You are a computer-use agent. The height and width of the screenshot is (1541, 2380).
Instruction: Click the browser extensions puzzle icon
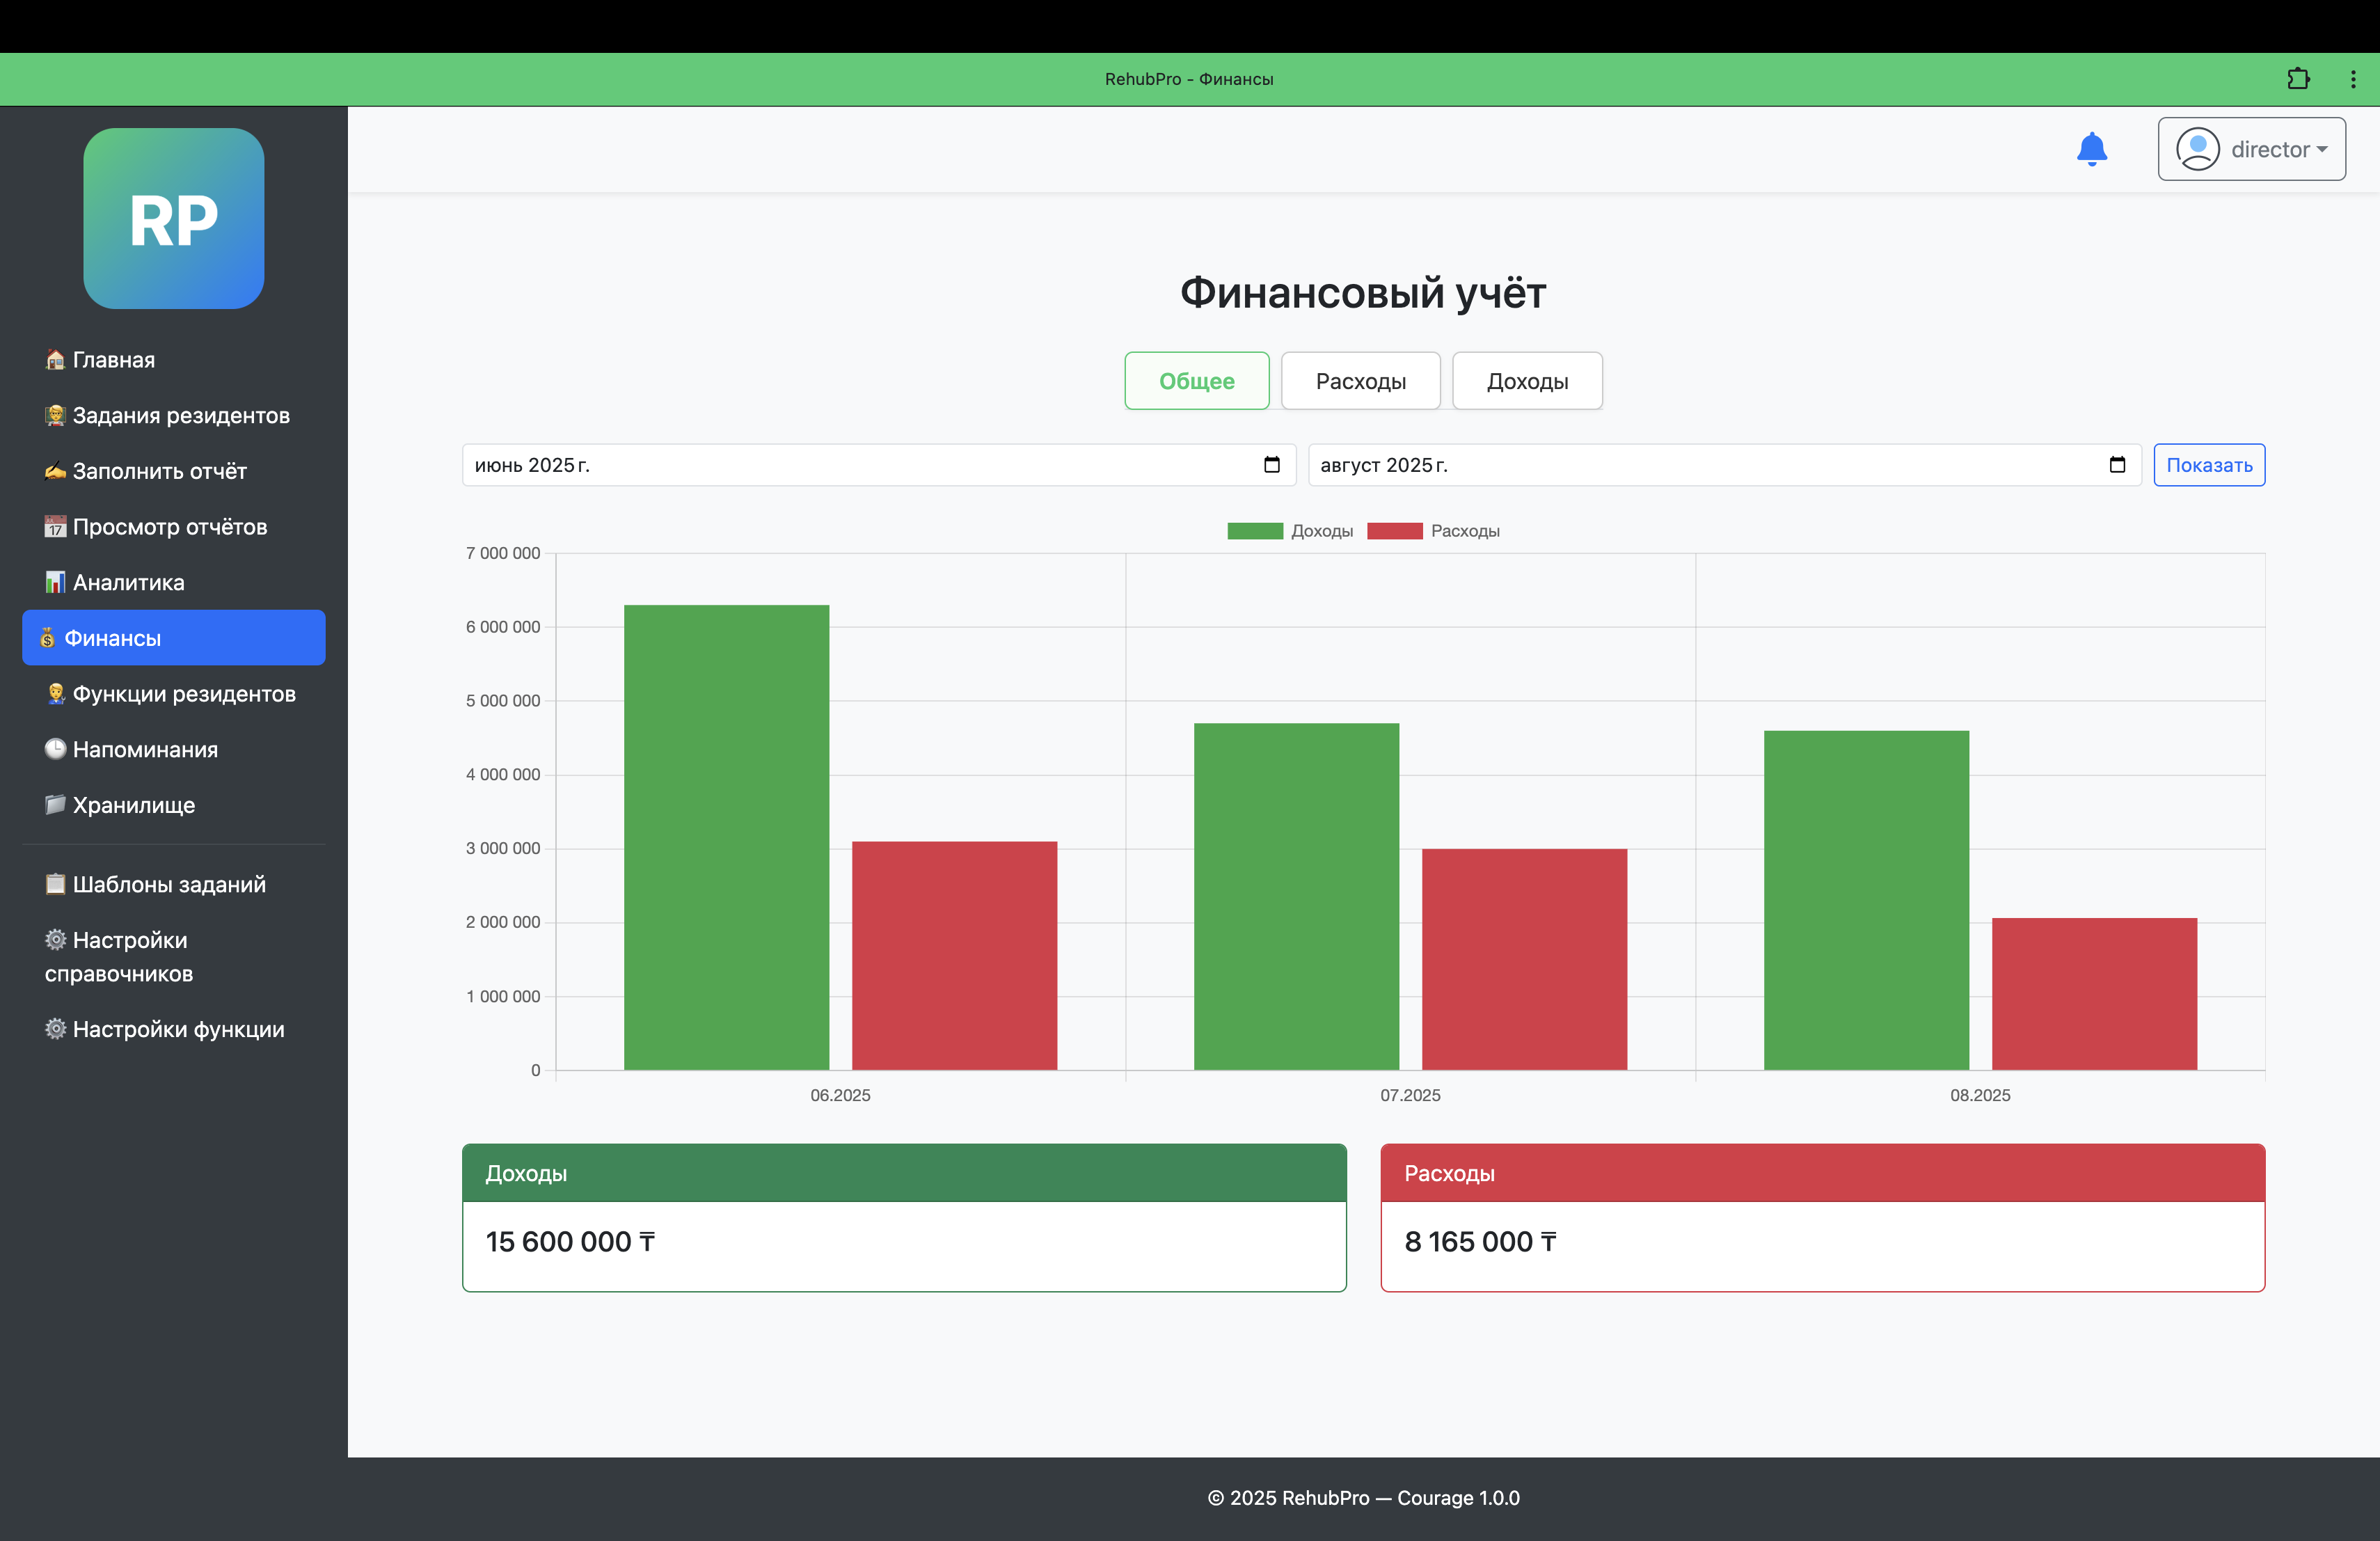pos(2298,79)
